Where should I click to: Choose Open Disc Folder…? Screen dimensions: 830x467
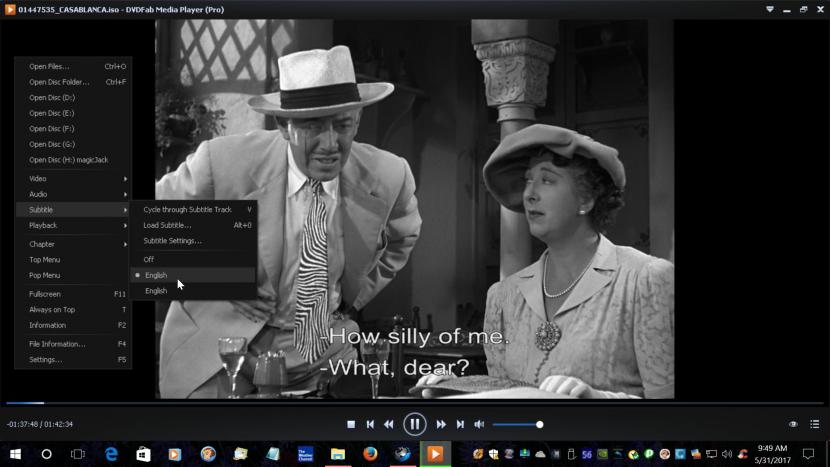click(73, 82)
